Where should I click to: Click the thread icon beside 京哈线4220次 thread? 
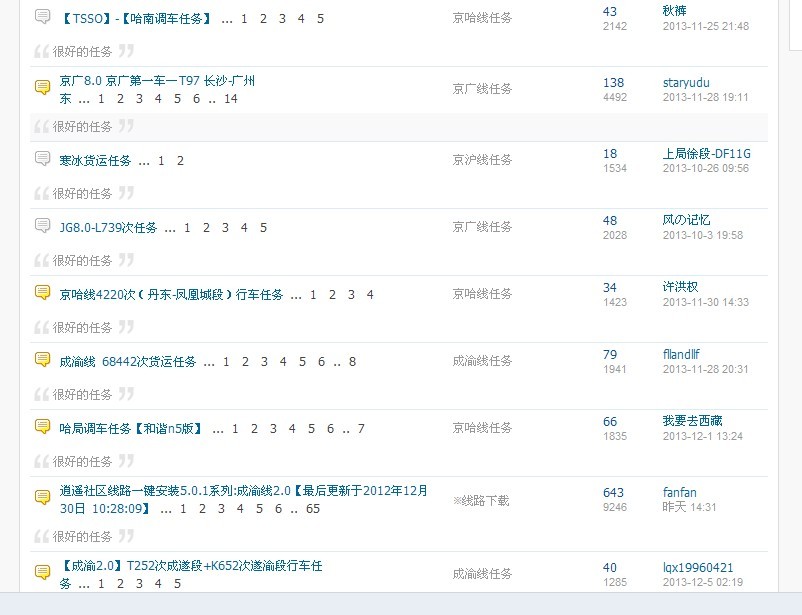(42, 293)
